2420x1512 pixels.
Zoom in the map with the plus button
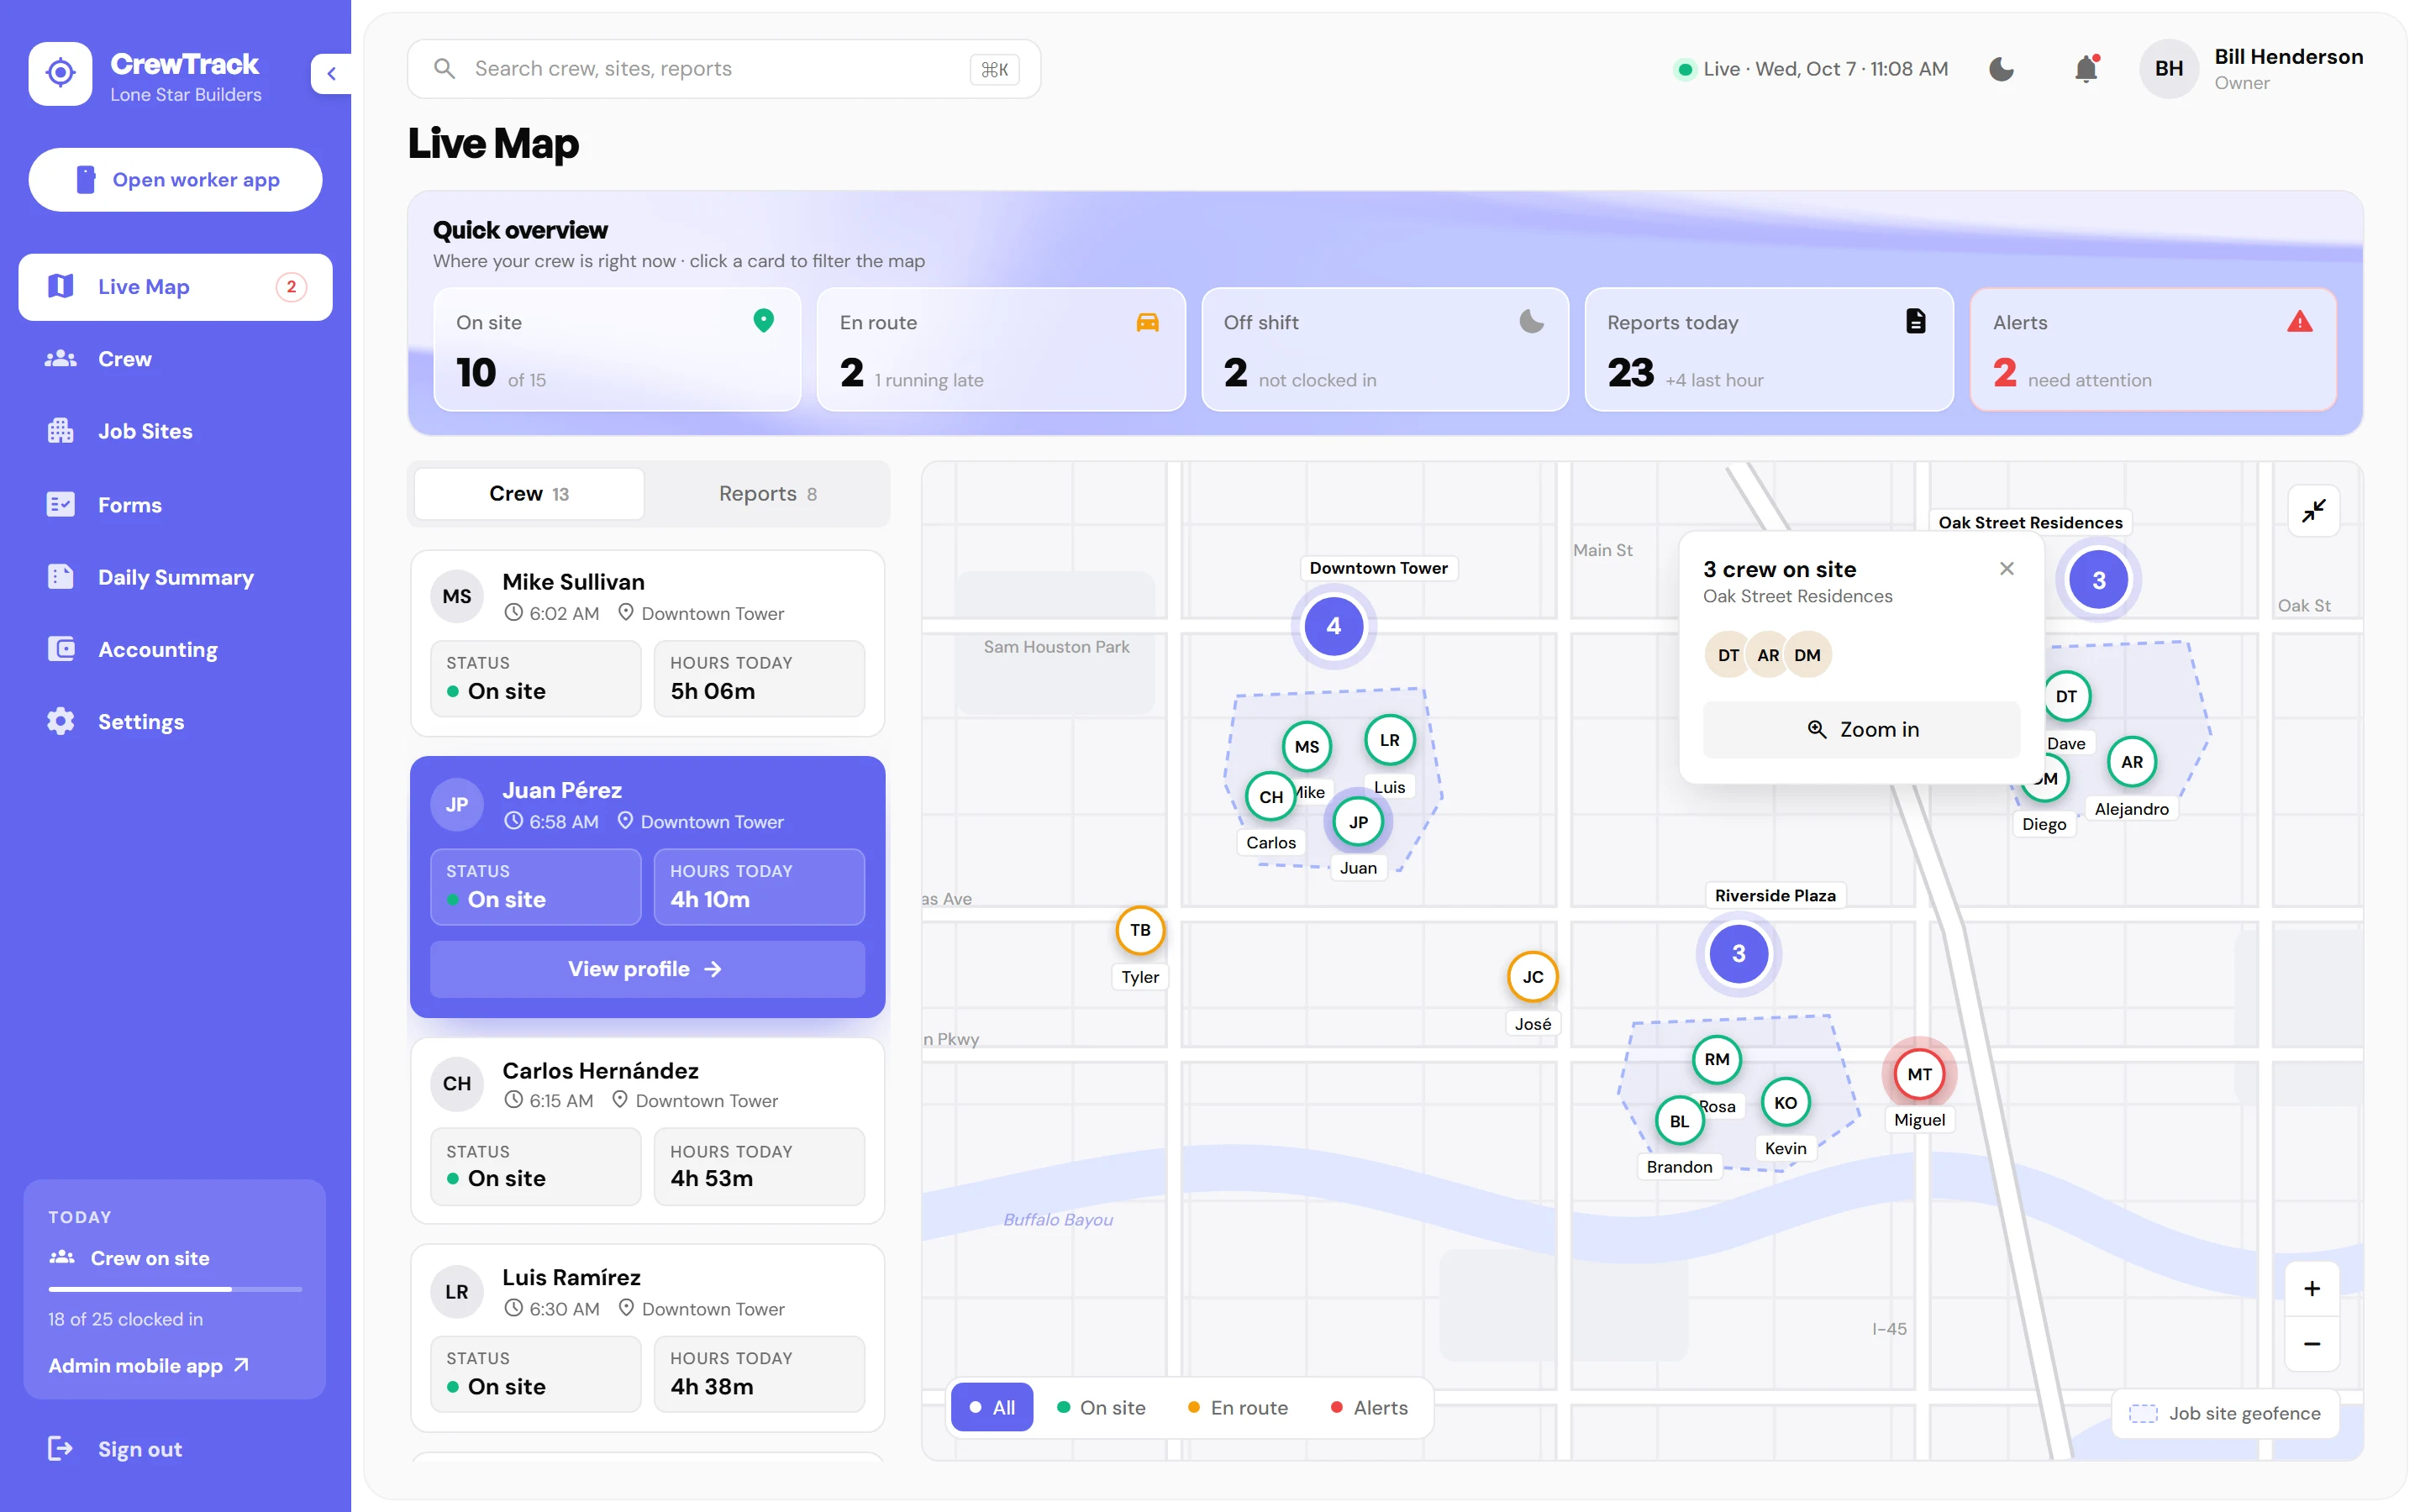coord(2312,1289)
